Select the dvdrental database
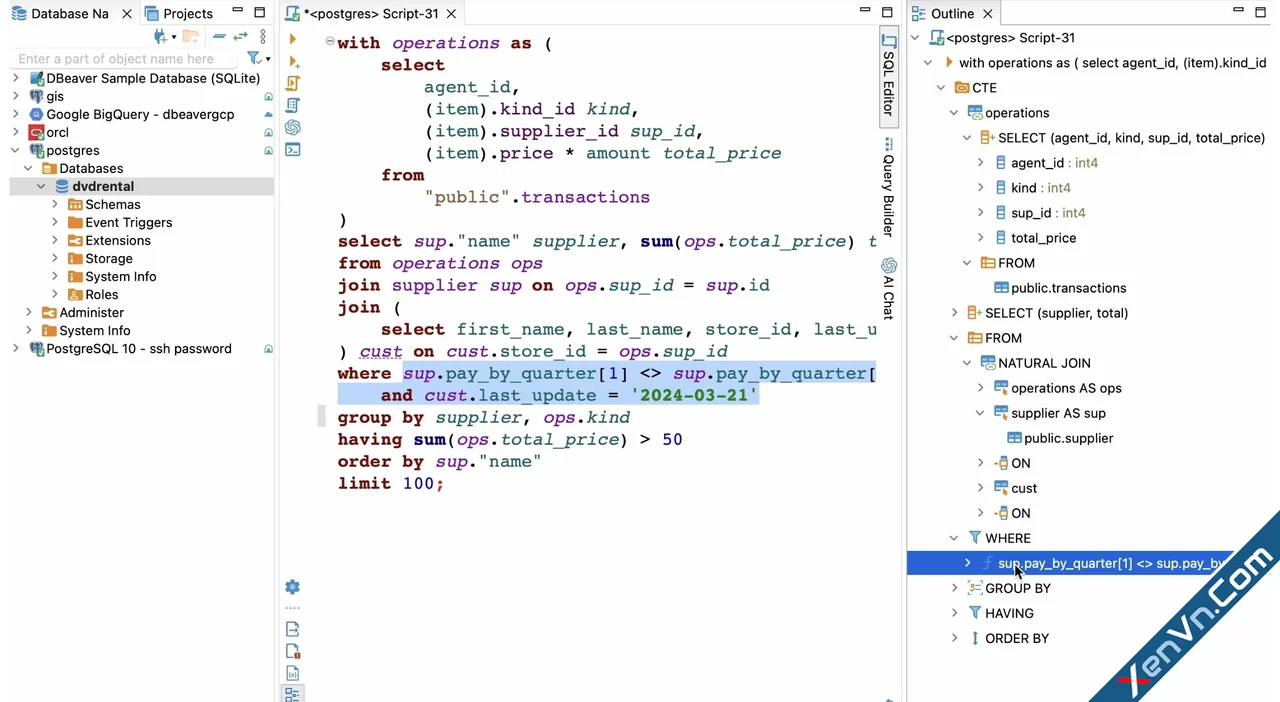1280x702 pixels. point(102,186)
